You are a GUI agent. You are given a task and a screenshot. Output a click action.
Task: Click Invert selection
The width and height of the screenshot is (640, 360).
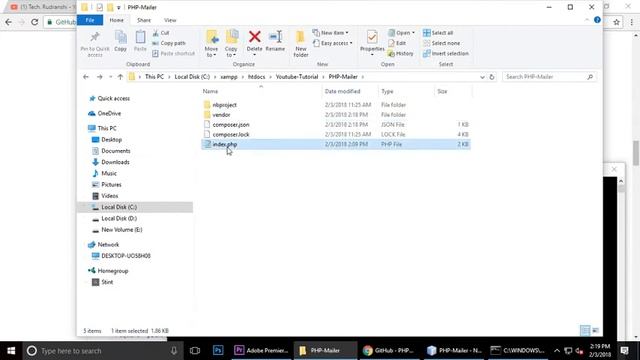point(446,53)
